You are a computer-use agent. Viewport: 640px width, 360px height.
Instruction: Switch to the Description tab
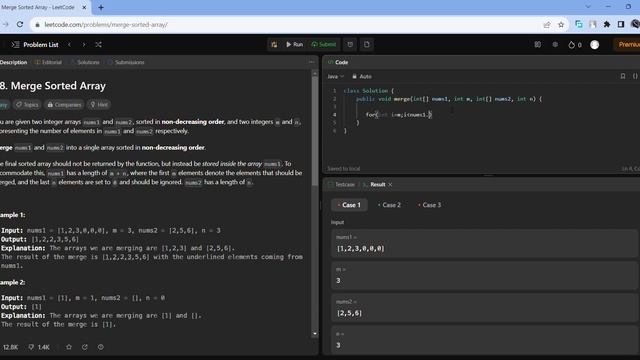point(13,62)
